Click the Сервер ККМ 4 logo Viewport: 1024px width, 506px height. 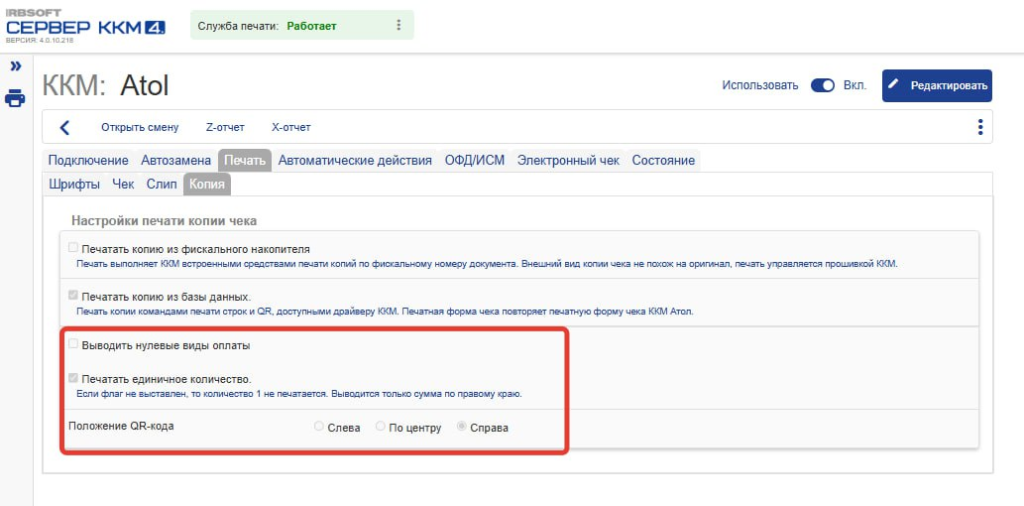tap(86, 27)
